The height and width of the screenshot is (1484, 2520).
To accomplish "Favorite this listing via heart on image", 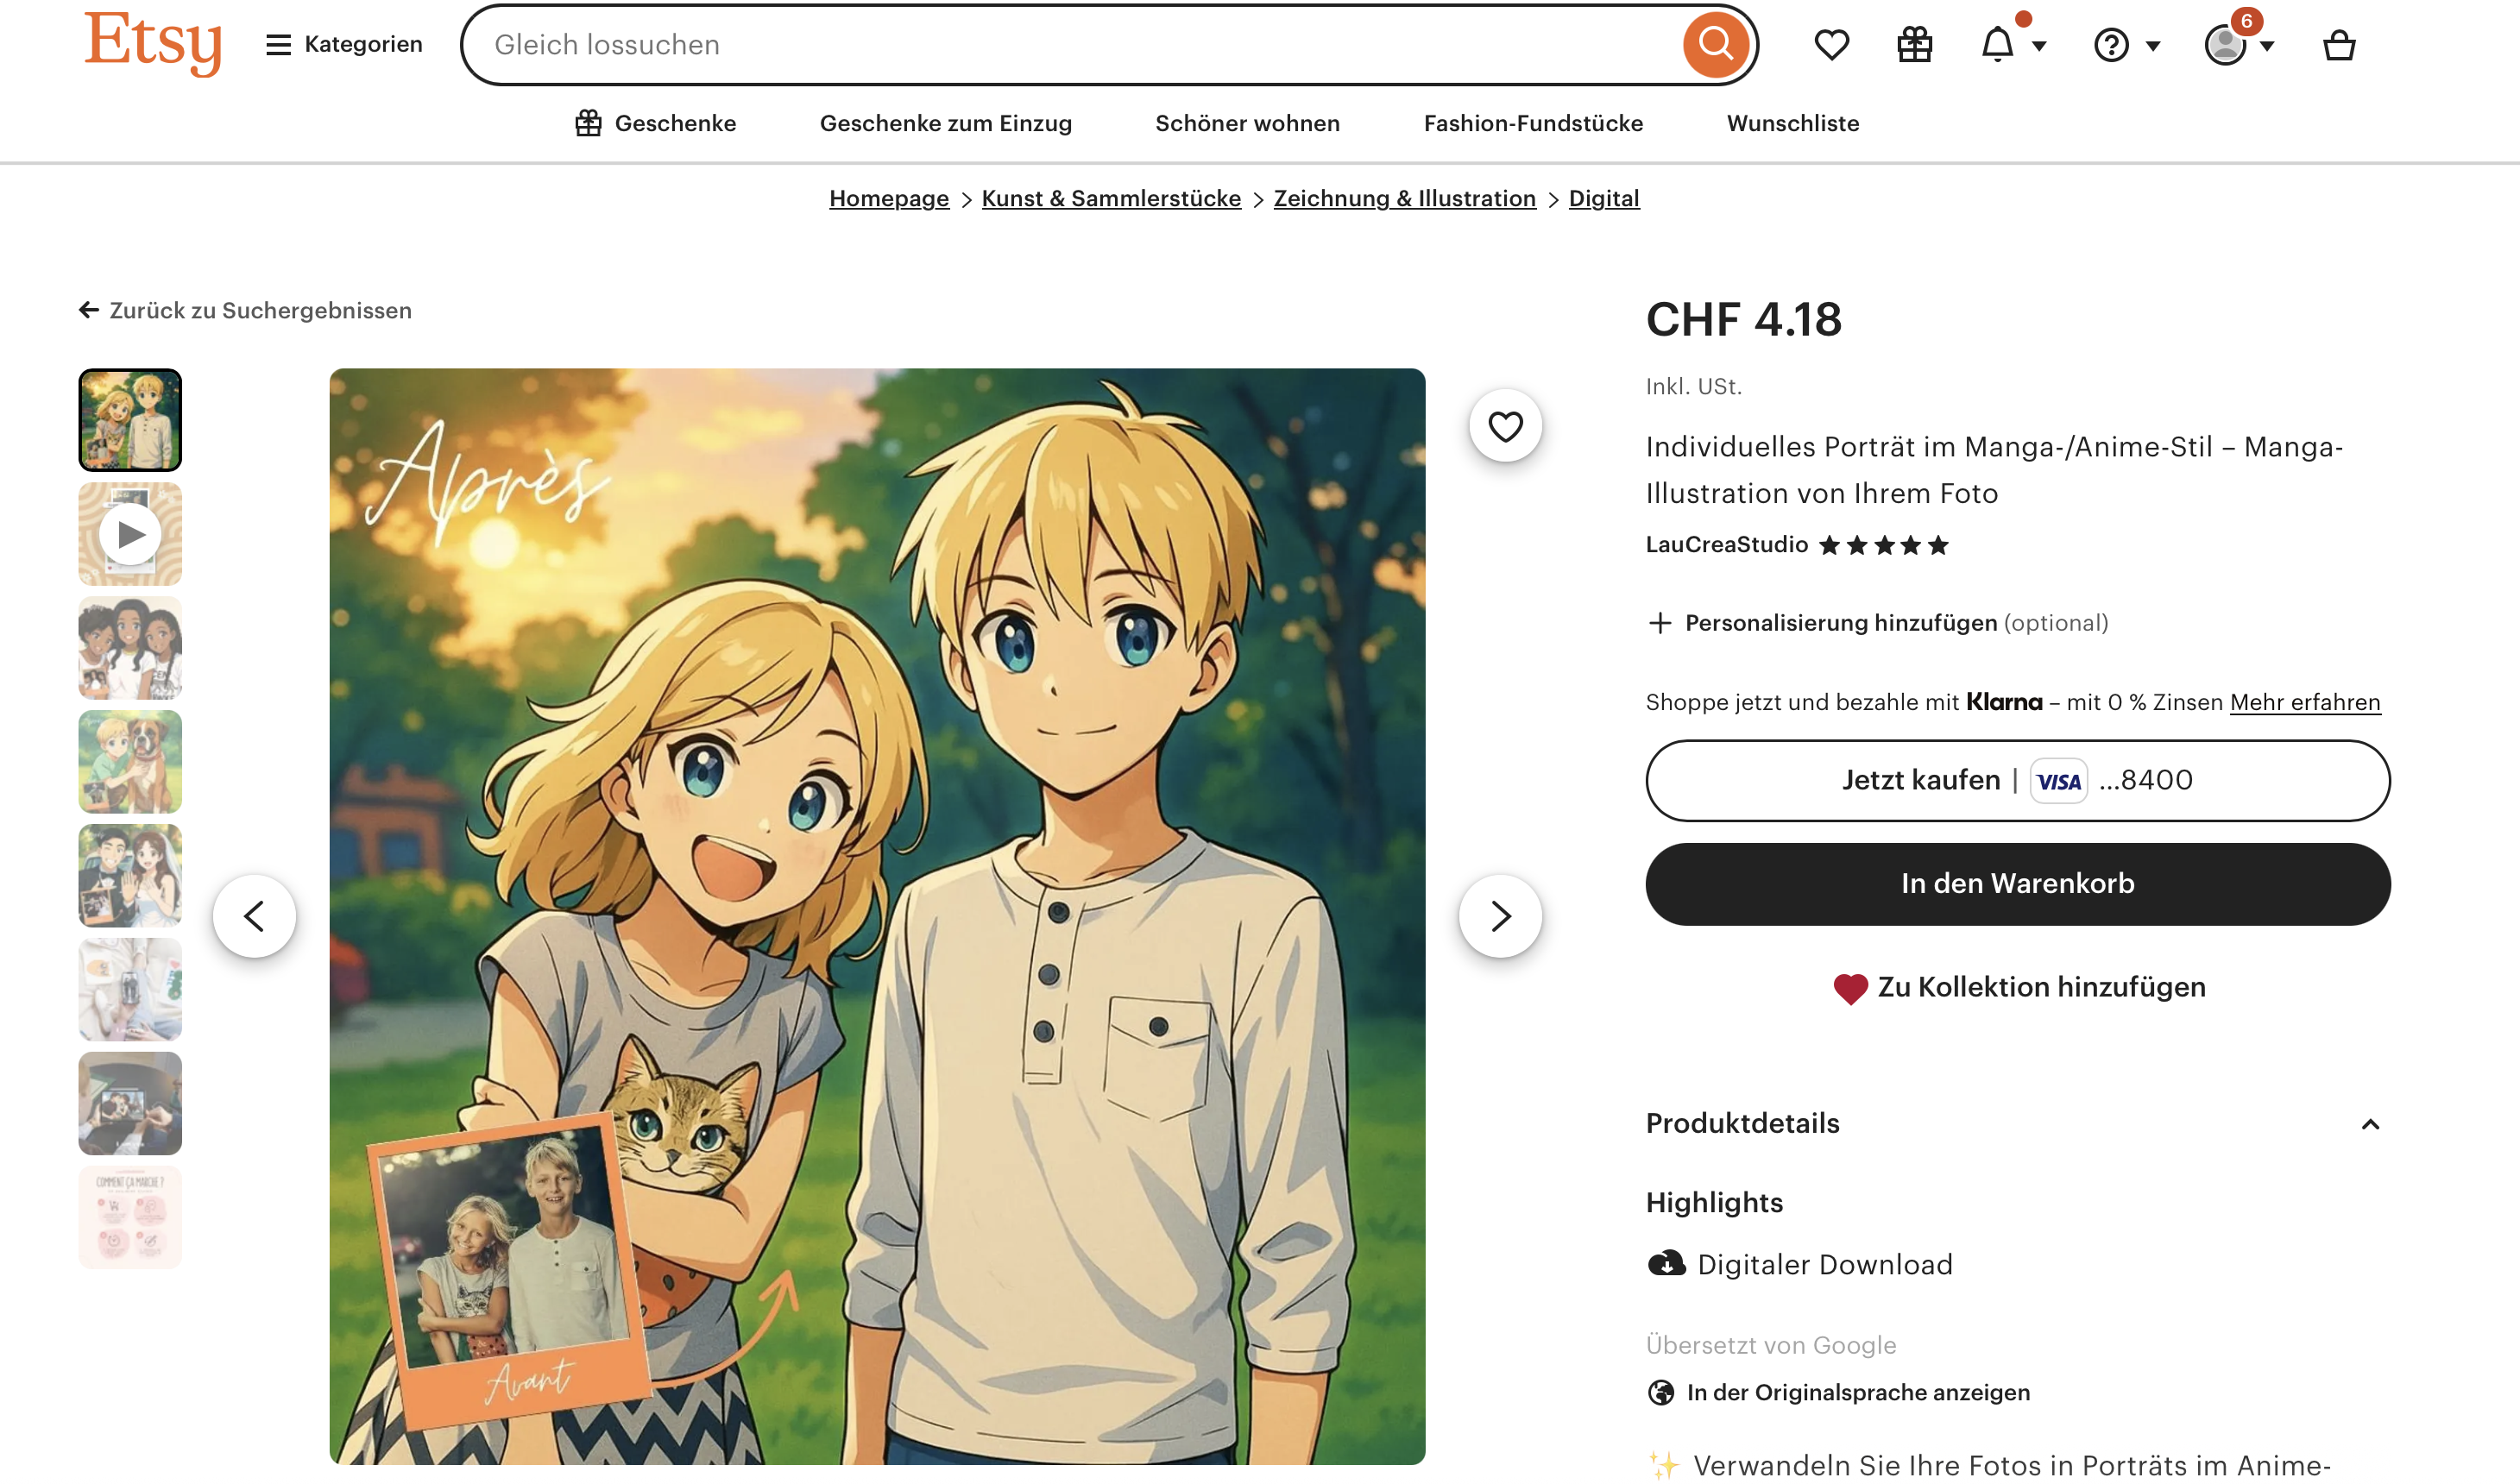I will click(x=1505, y=426).
